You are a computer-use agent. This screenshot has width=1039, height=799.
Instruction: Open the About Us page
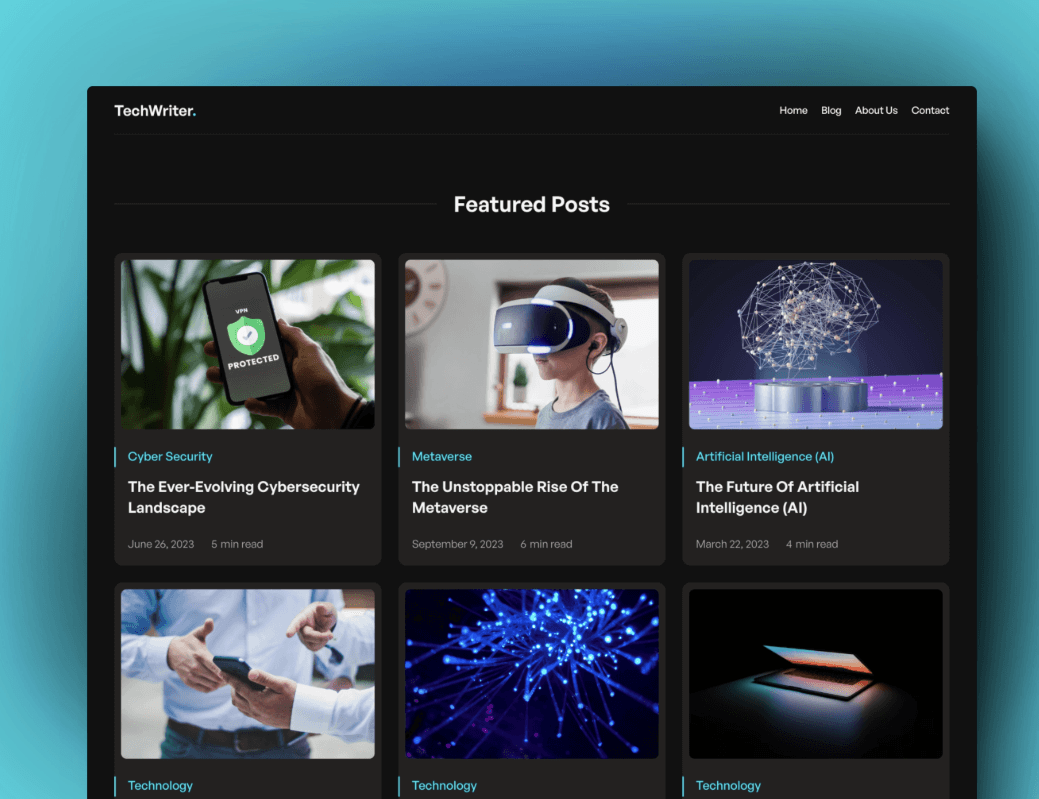(876, 111)
